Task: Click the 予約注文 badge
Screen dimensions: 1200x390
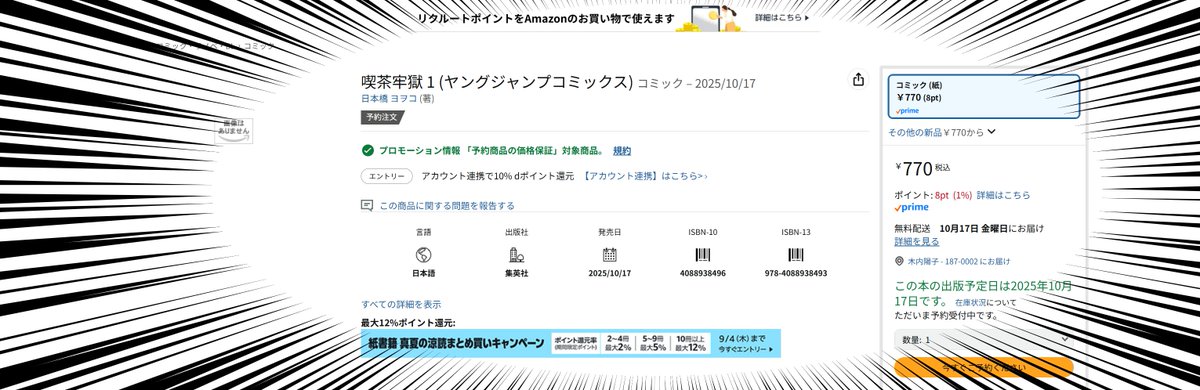Action: [383, 117]
